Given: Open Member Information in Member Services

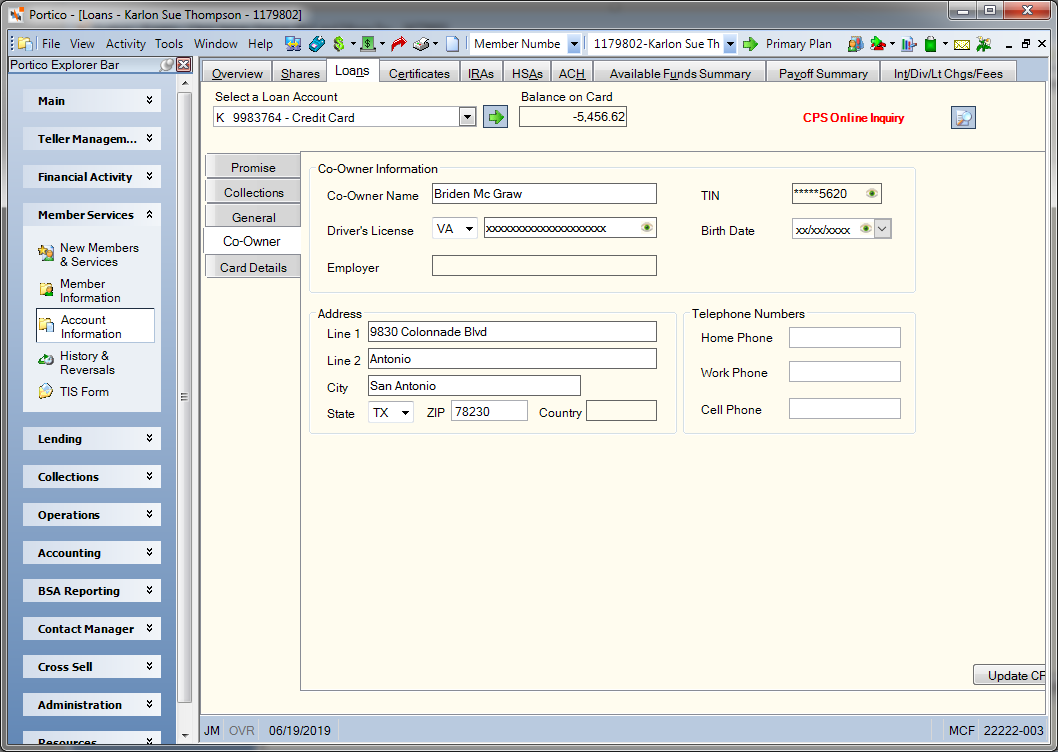Looking at the screenshot, I should 90,290.
